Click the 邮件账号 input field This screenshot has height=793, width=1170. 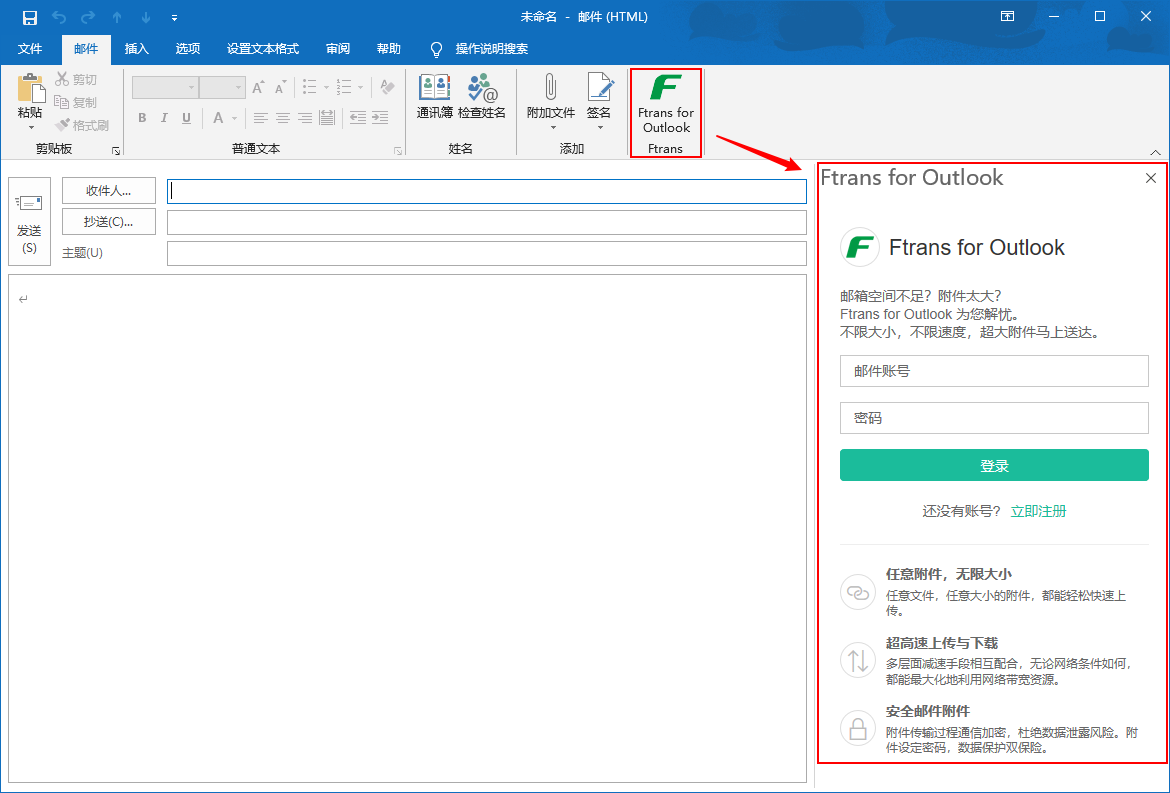(x=994, y=371)
